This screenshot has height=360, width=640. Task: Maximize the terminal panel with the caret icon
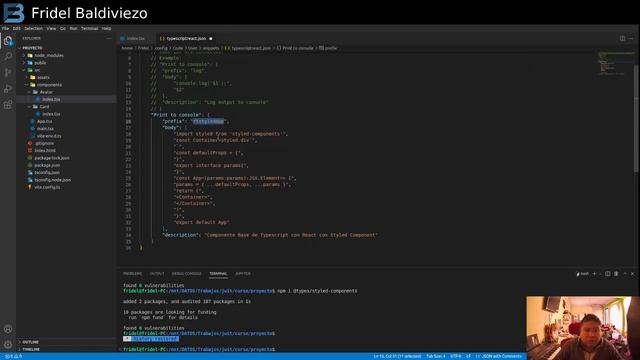tap(624, 274)
